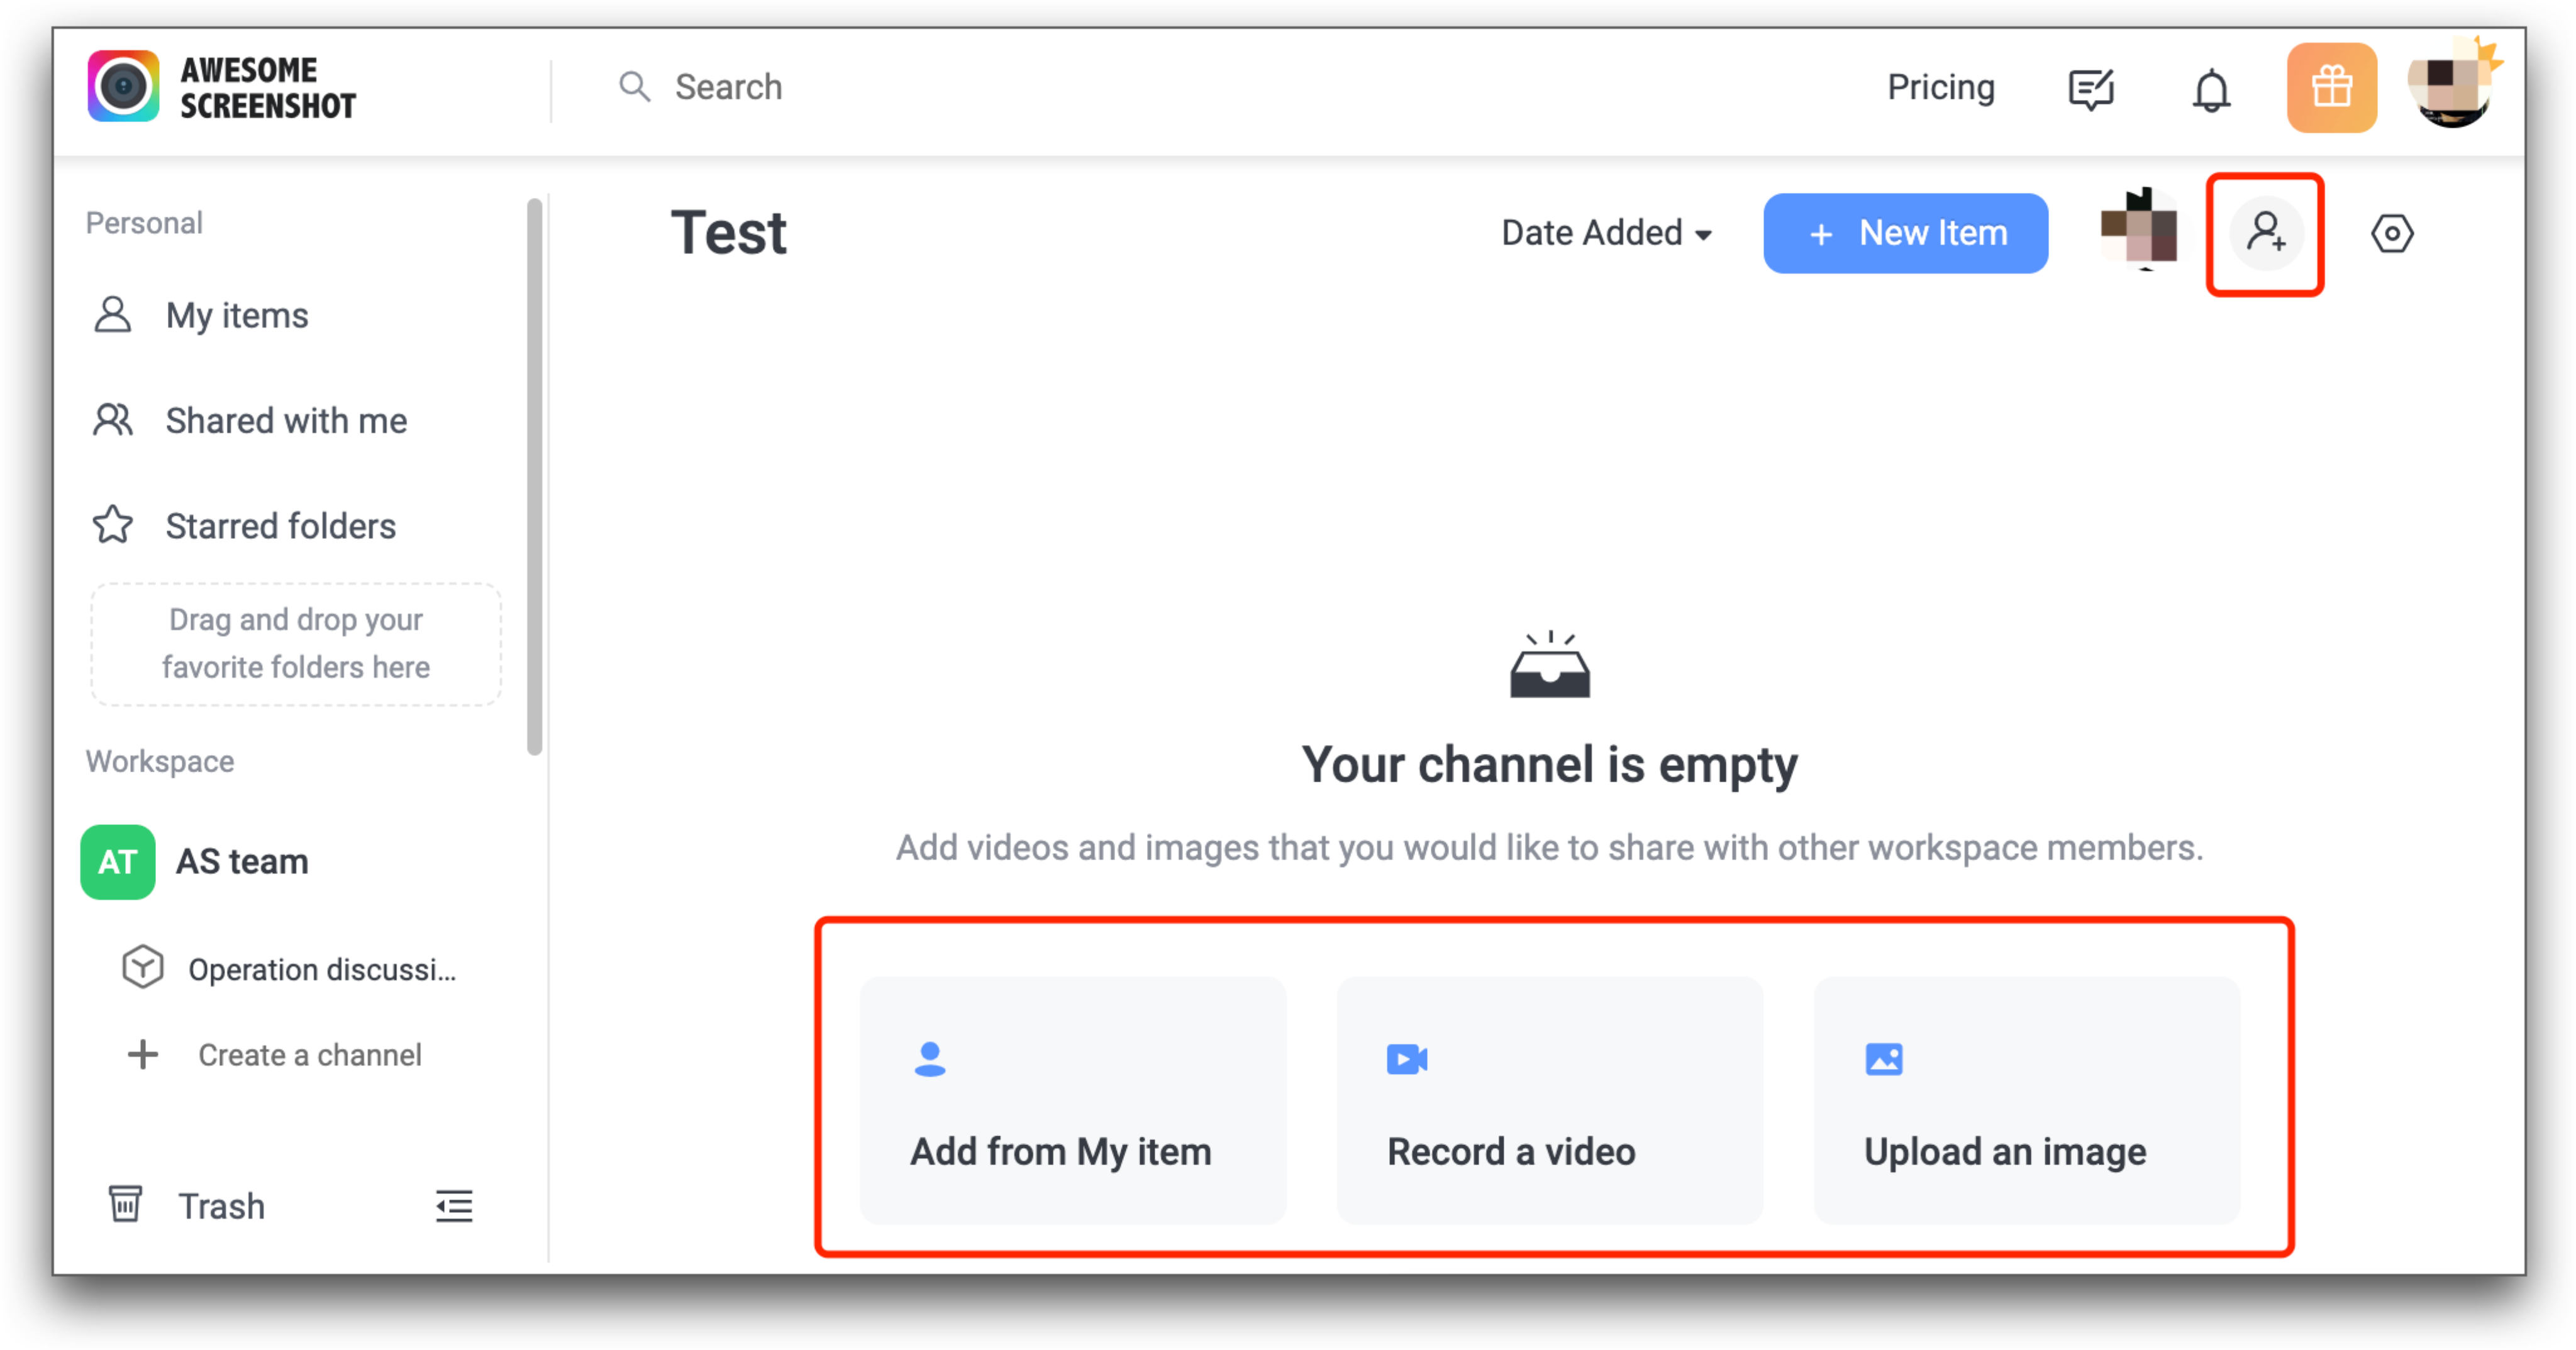Image resolution: width=2576 pixels, height=1350 pixels.
Task: Open the notifications bell
Action: coord(2210,89)
